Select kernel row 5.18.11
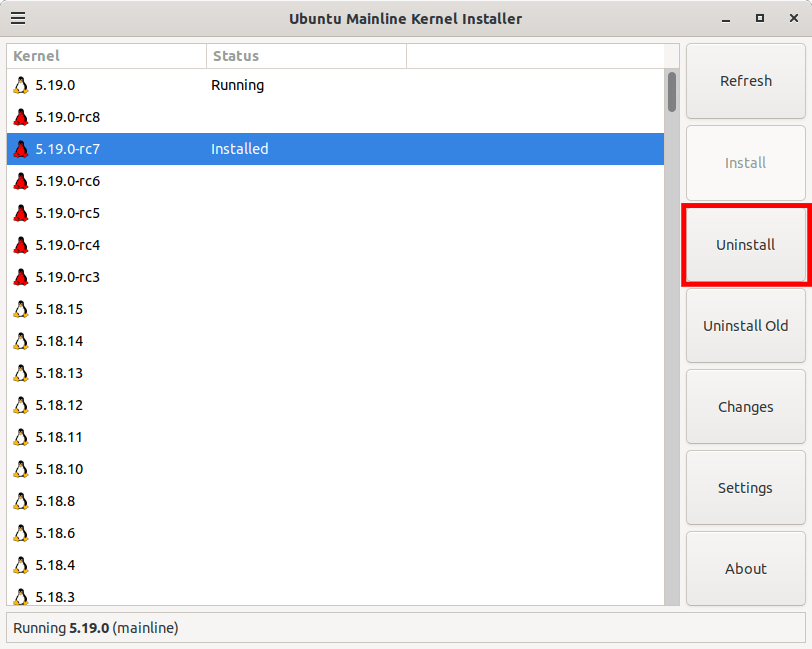812x649 pixels. 335,437
